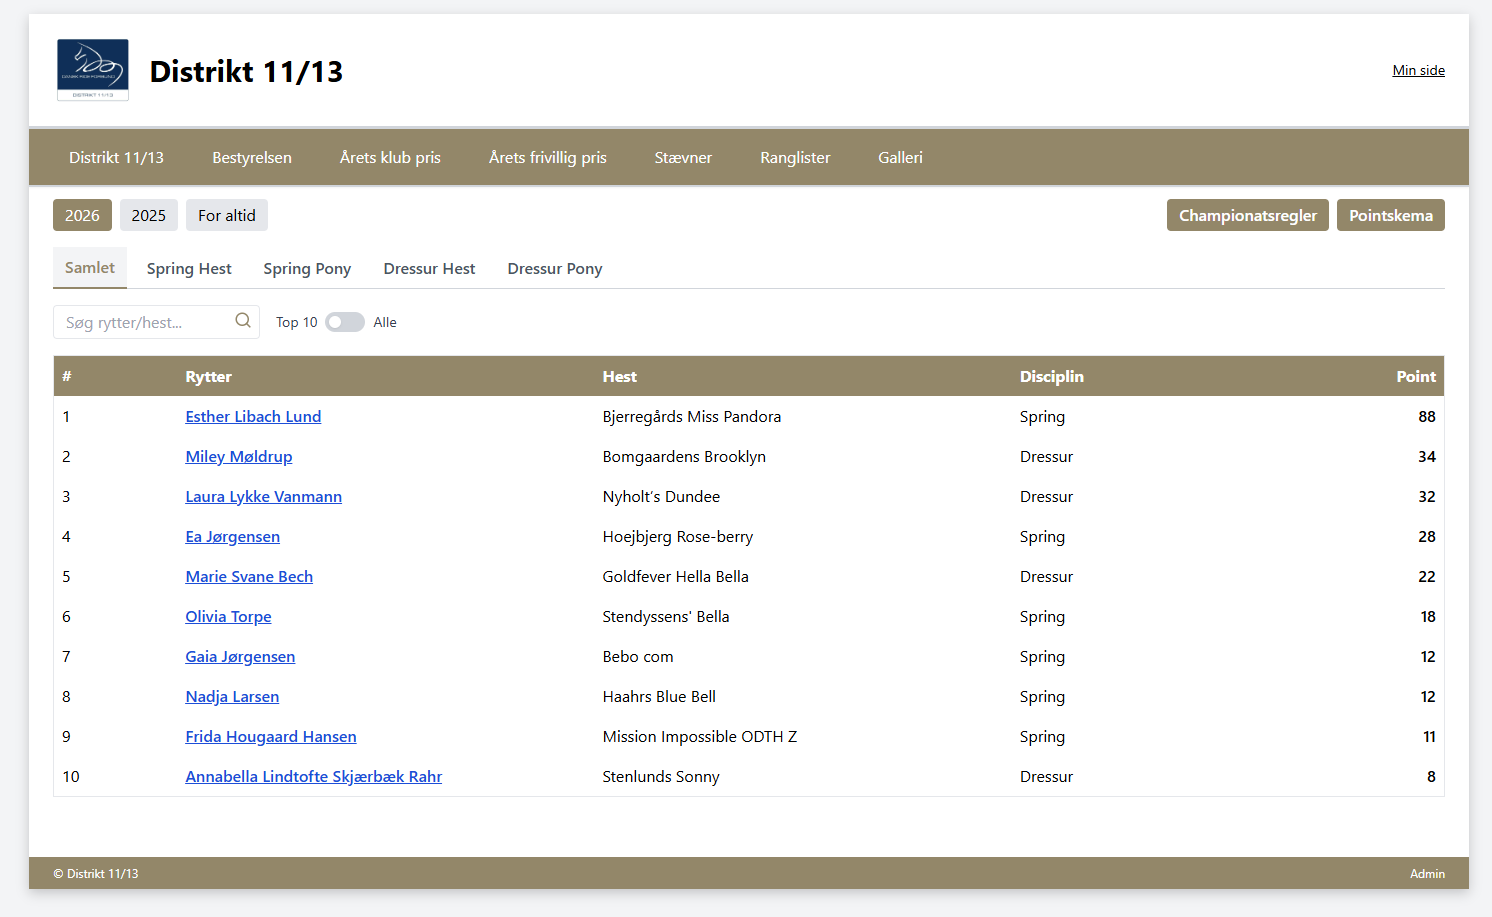This screenshot has width=1492, height=917.
Task: Select the For altid filter
Action: [226, 214]
